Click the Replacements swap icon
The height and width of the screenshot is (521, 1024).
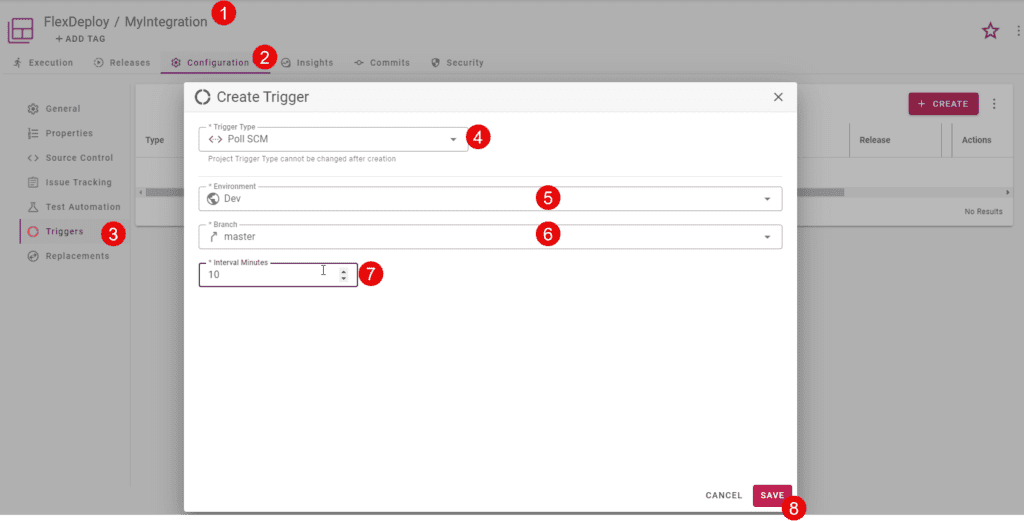click(33, 256)
